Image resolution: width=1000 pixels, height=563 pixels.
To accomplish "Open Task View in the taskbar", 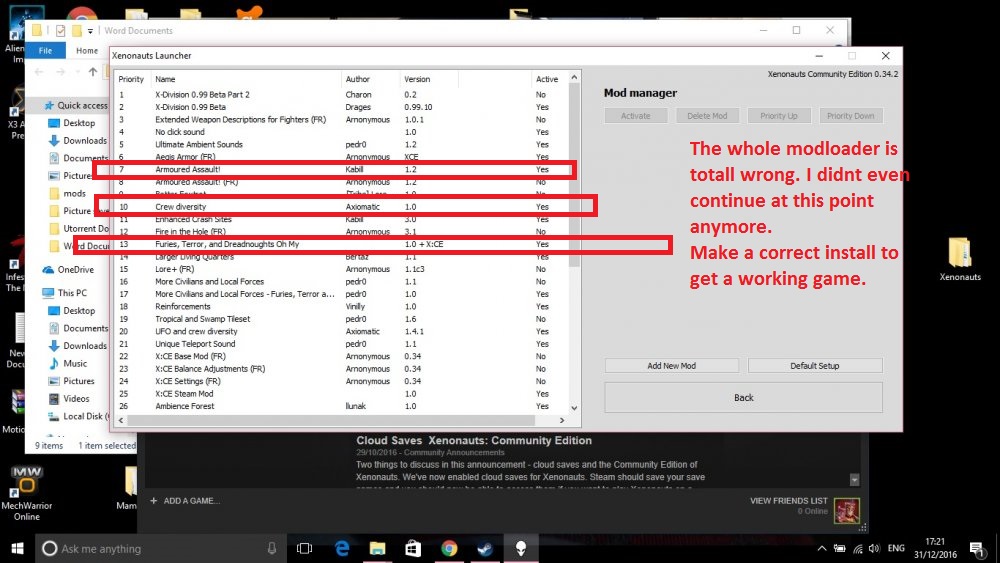I will [x=304, y=548].
